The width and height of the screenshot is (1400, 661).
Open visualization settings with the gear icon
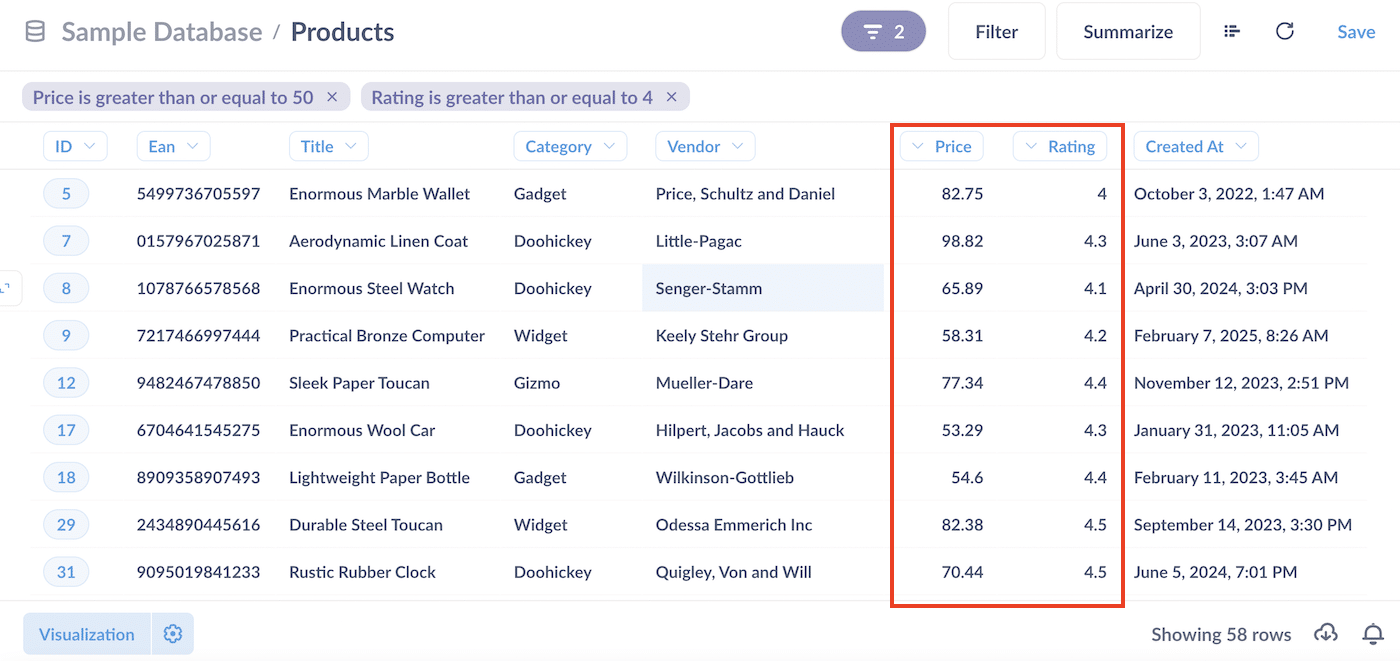click(x=172, y=633)
